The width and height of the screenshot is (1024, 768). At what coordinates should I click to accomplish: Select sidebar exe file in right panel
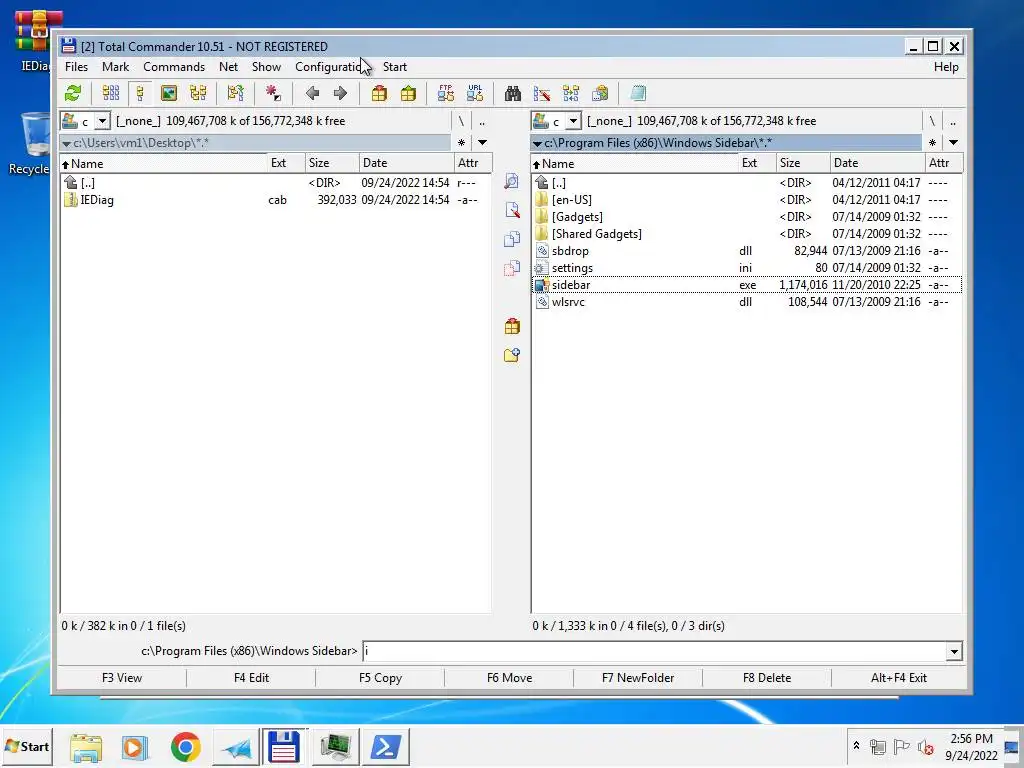pyautogui.click(x=746, y=285)
